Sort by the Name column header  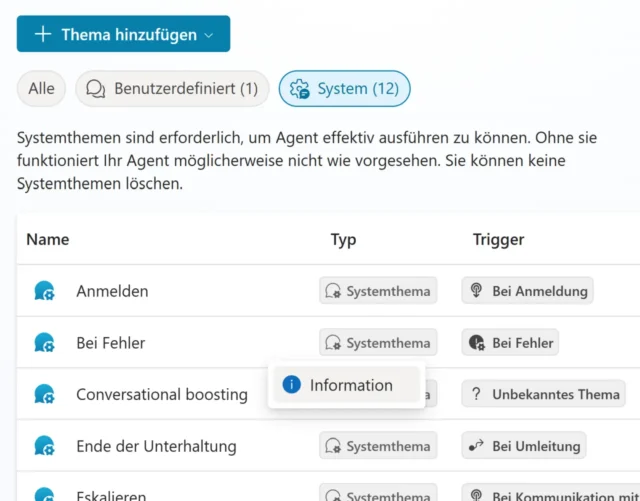tap(47, 240)
